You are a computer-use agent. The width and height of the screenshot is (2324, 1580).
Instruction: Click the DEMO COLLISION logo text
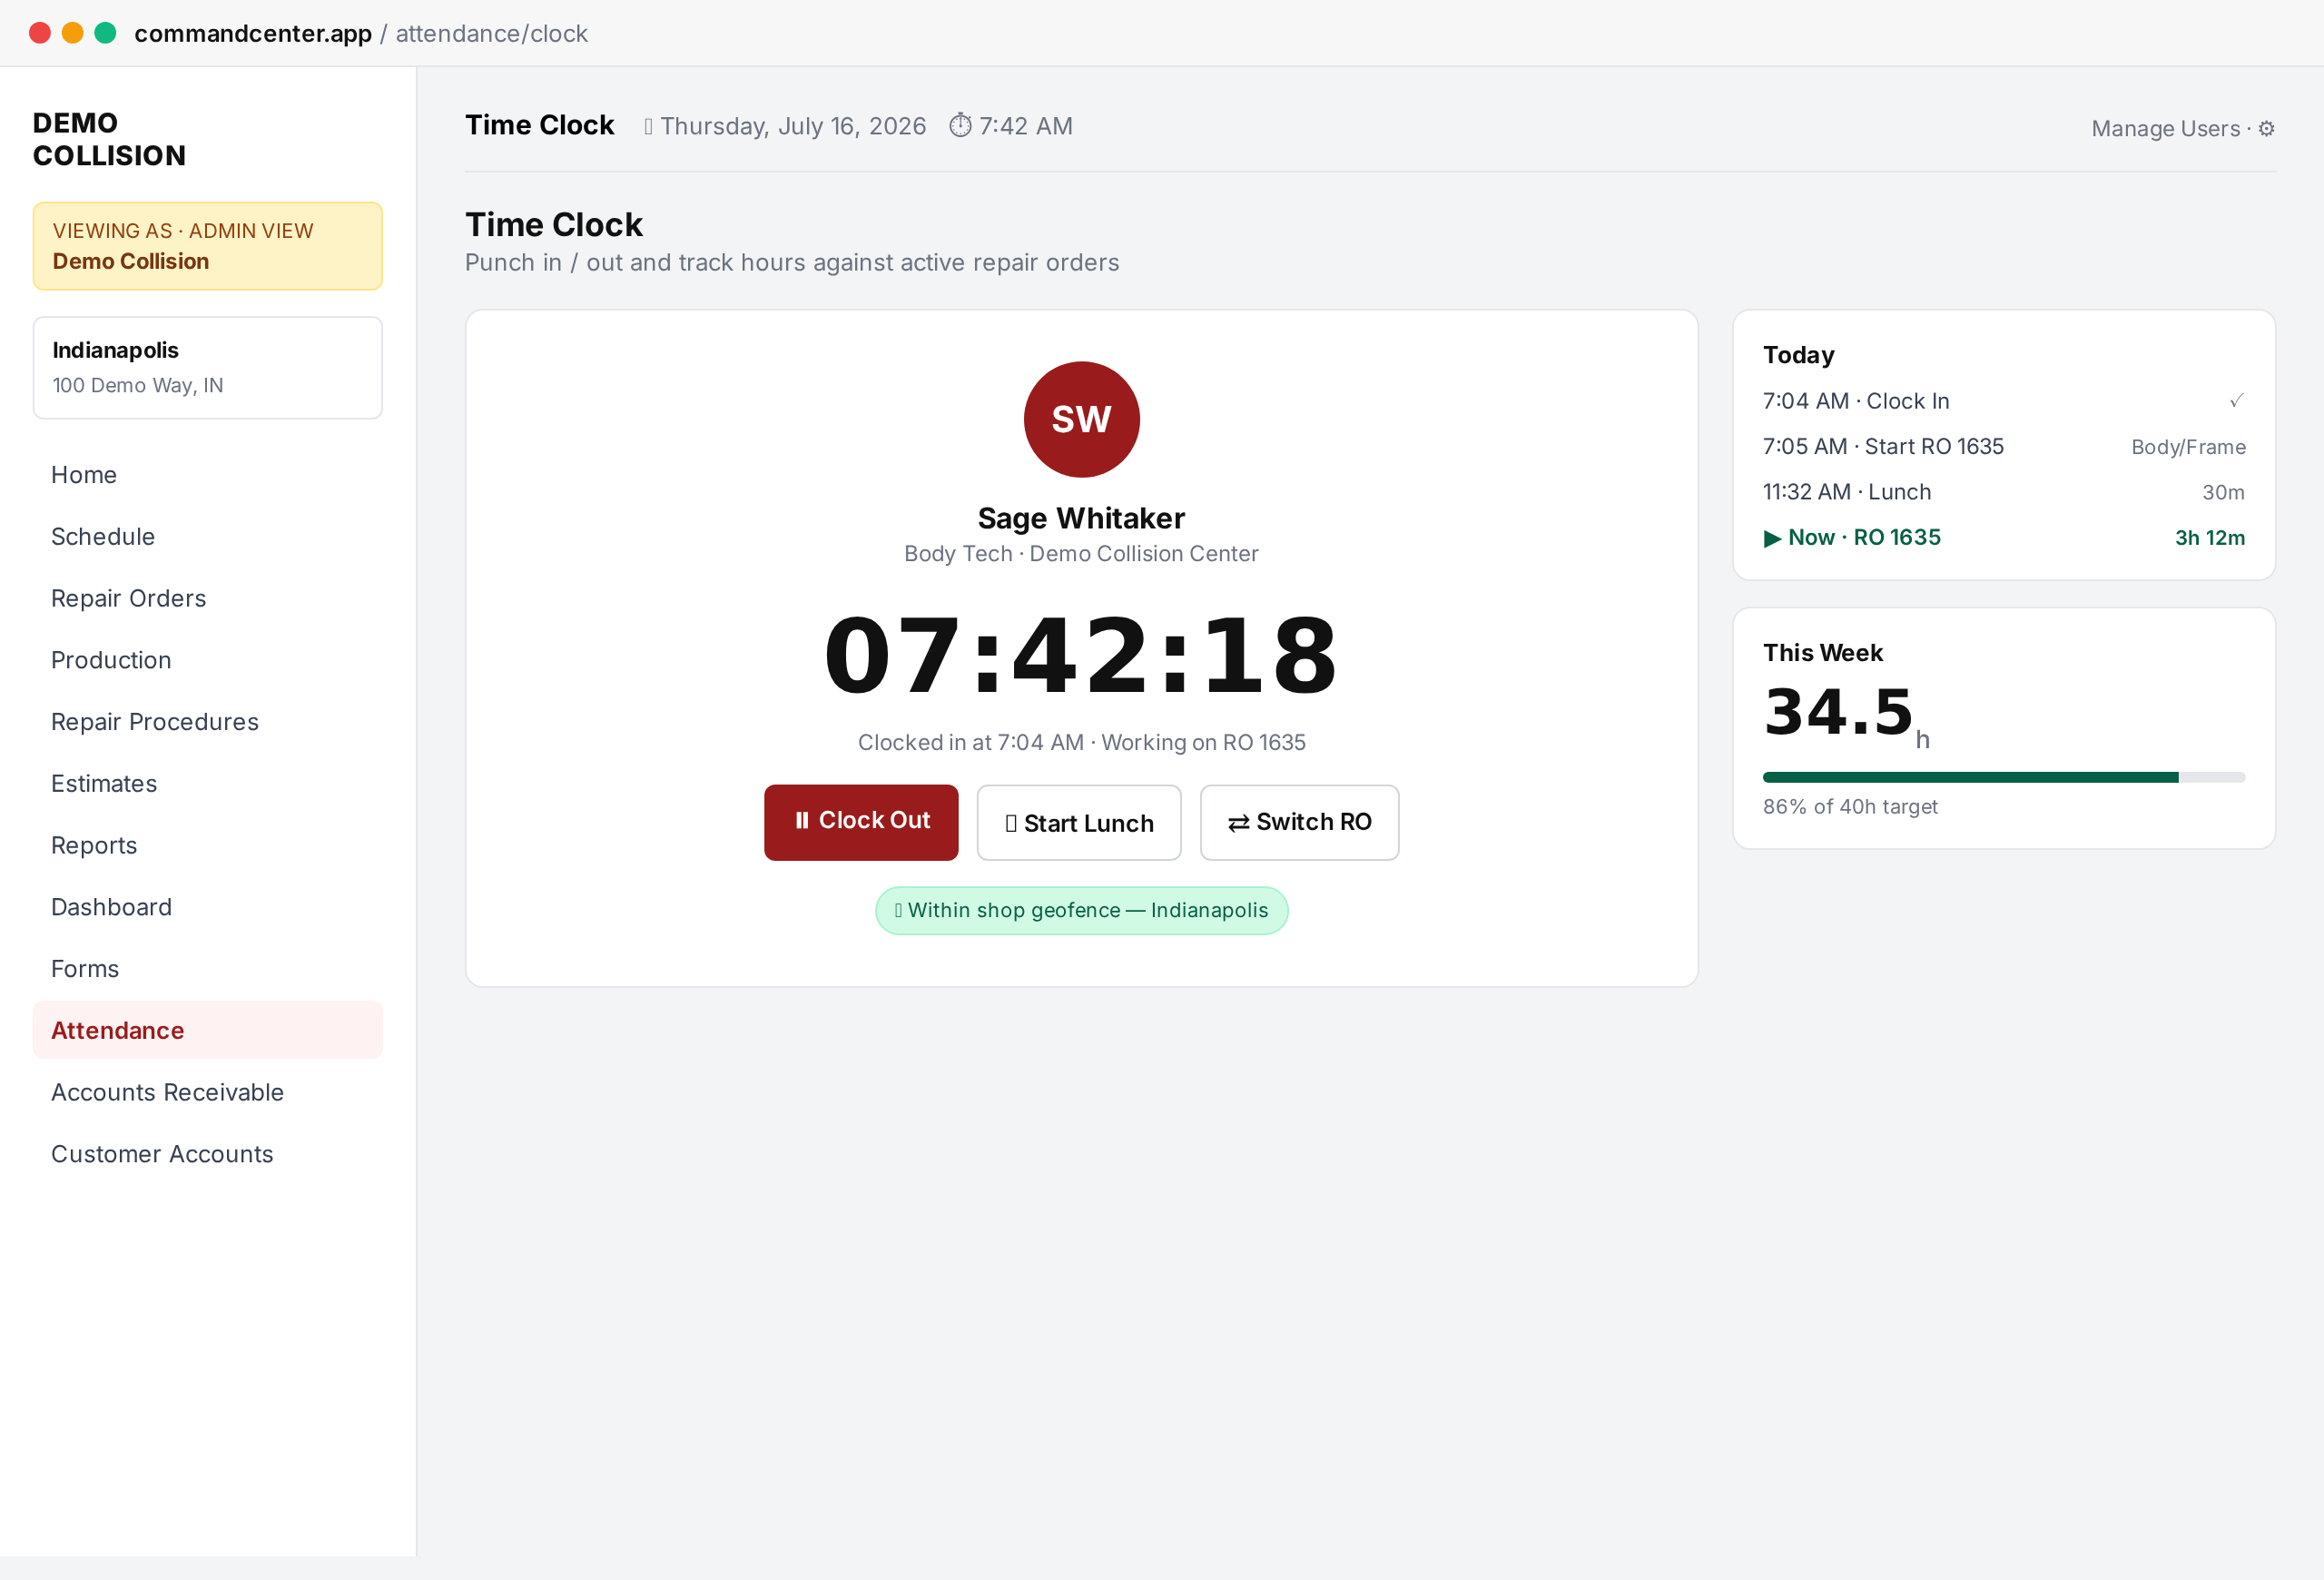click(109, 139)
